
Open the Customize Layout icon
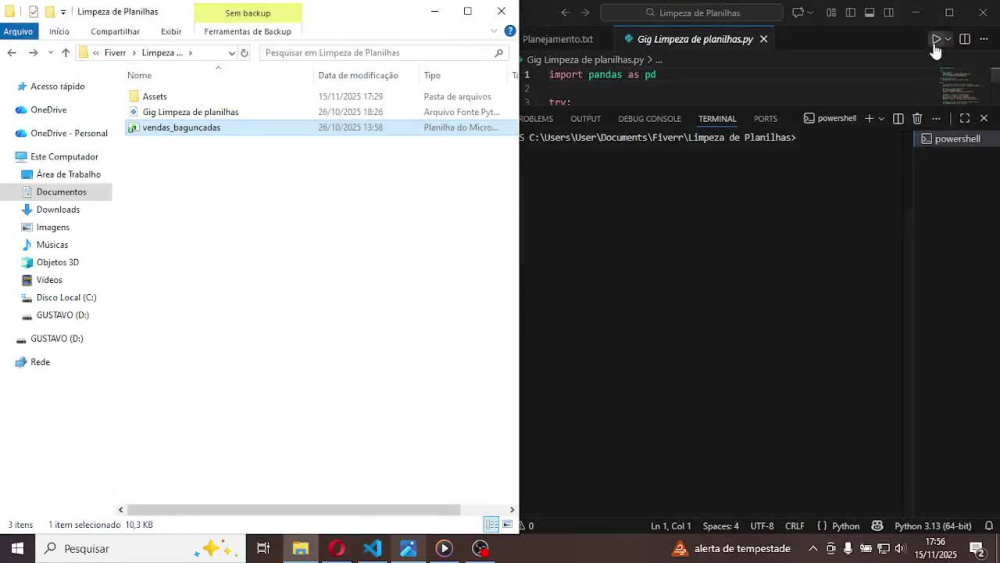831,12
